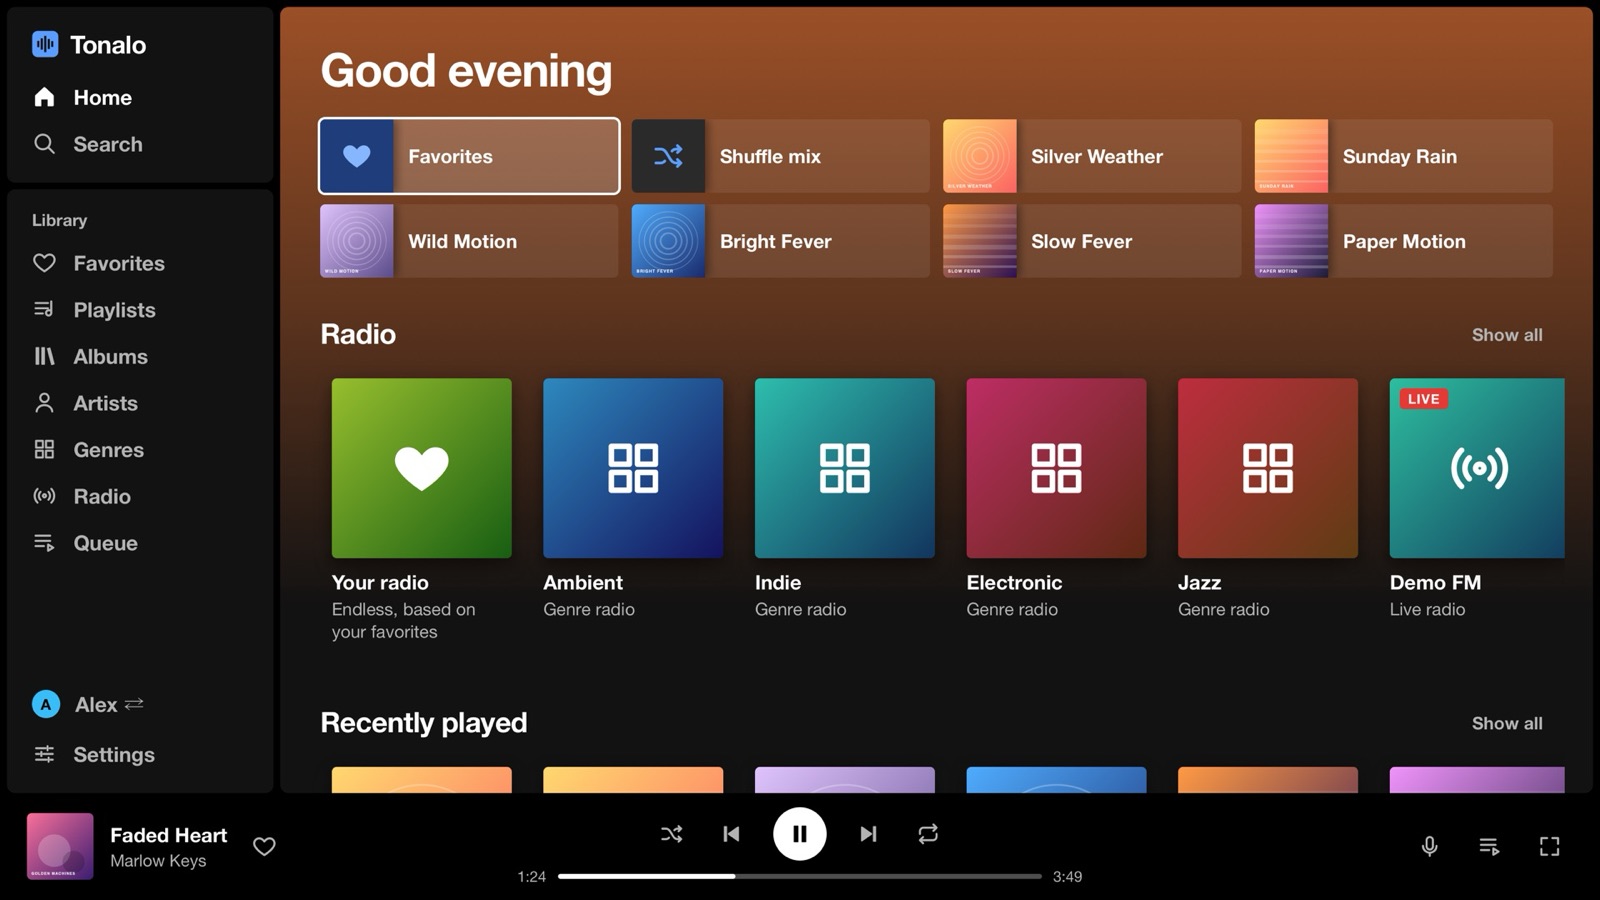The image size is (1600, 900).
Task: Click the Queue list icon in sidebar
Action: (x=44, y=543)
